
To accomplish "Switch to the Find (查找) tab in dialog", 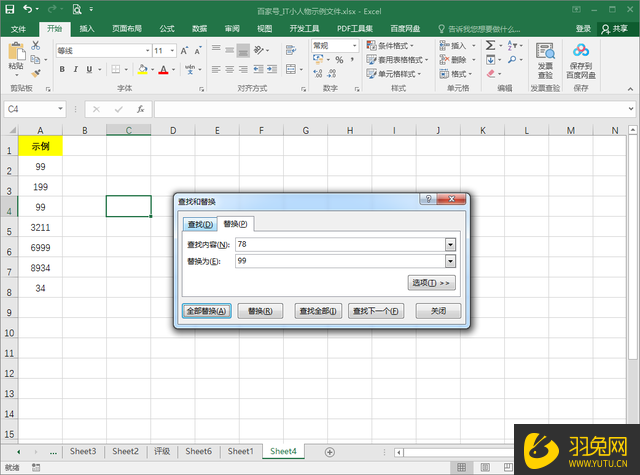I will [200, 224].
